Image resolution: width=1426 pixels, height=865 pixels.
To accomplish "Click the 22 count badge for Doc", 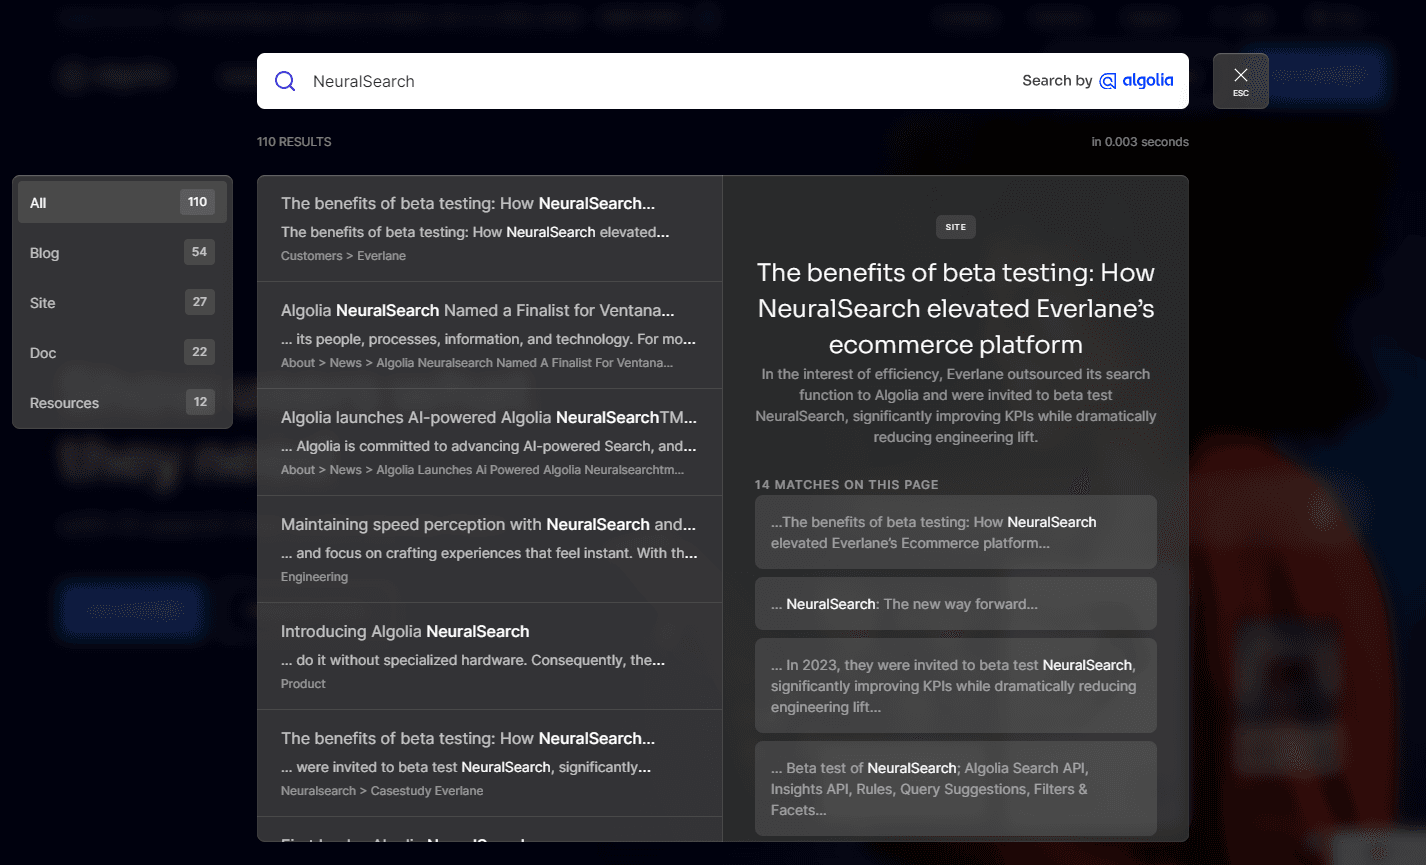I will coord(199,352).
